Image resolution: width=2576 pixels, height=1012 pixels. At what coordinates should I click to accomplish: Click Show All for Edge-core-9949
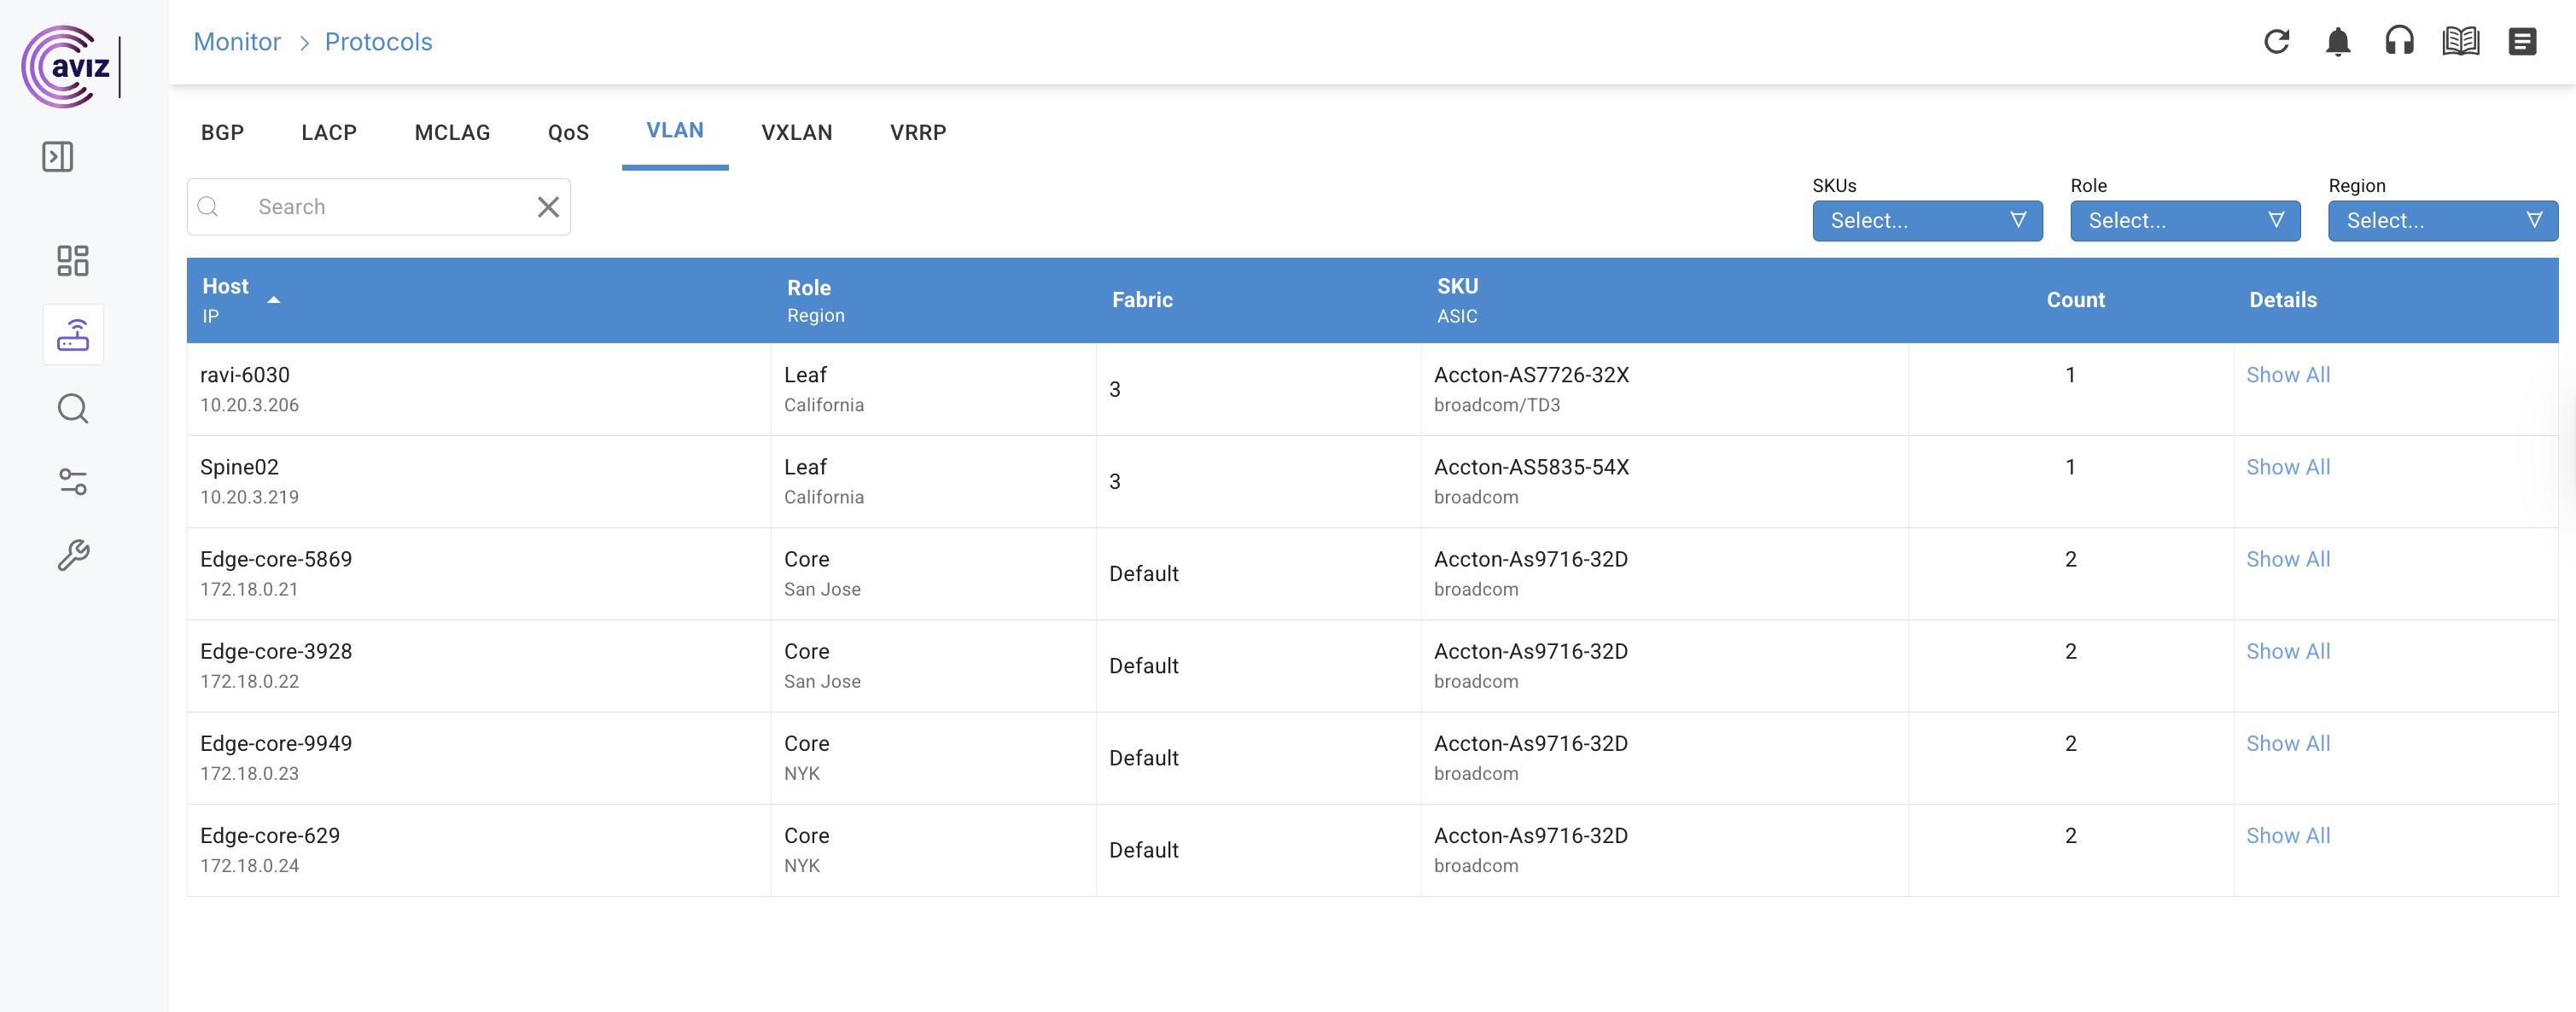[2287, 744]
